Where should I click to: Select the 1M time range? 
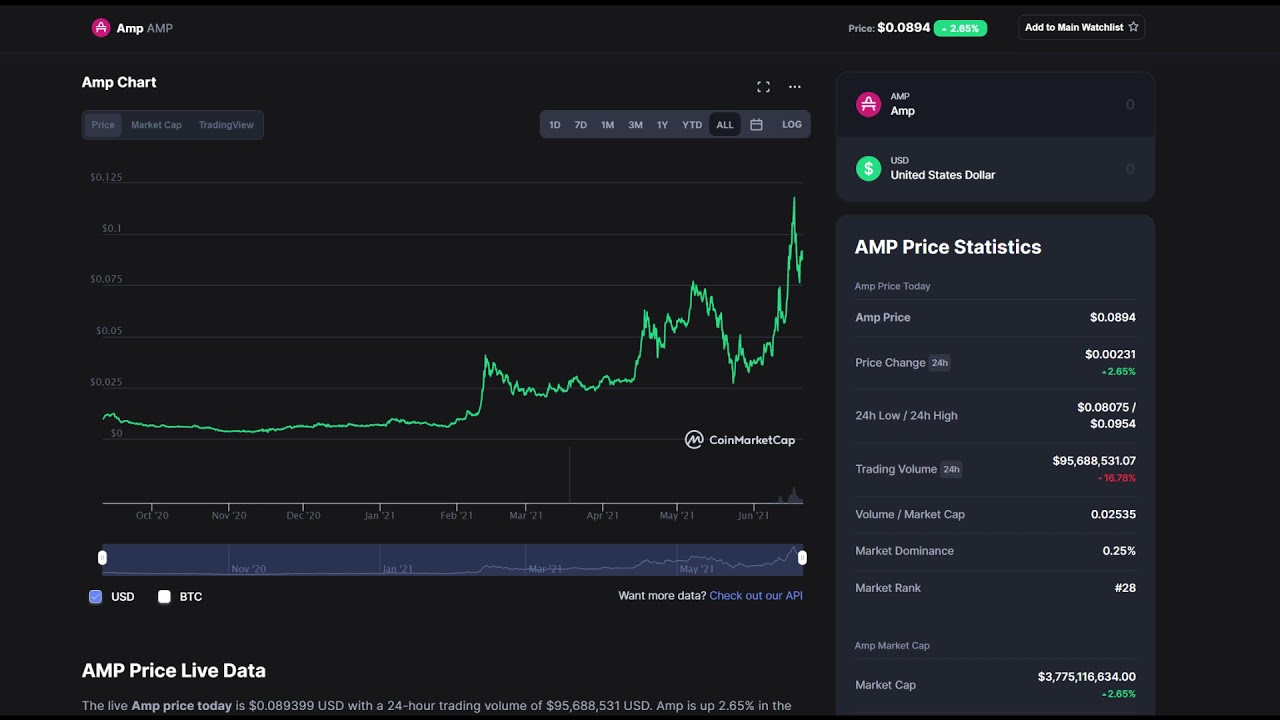[x=607, y=125]
